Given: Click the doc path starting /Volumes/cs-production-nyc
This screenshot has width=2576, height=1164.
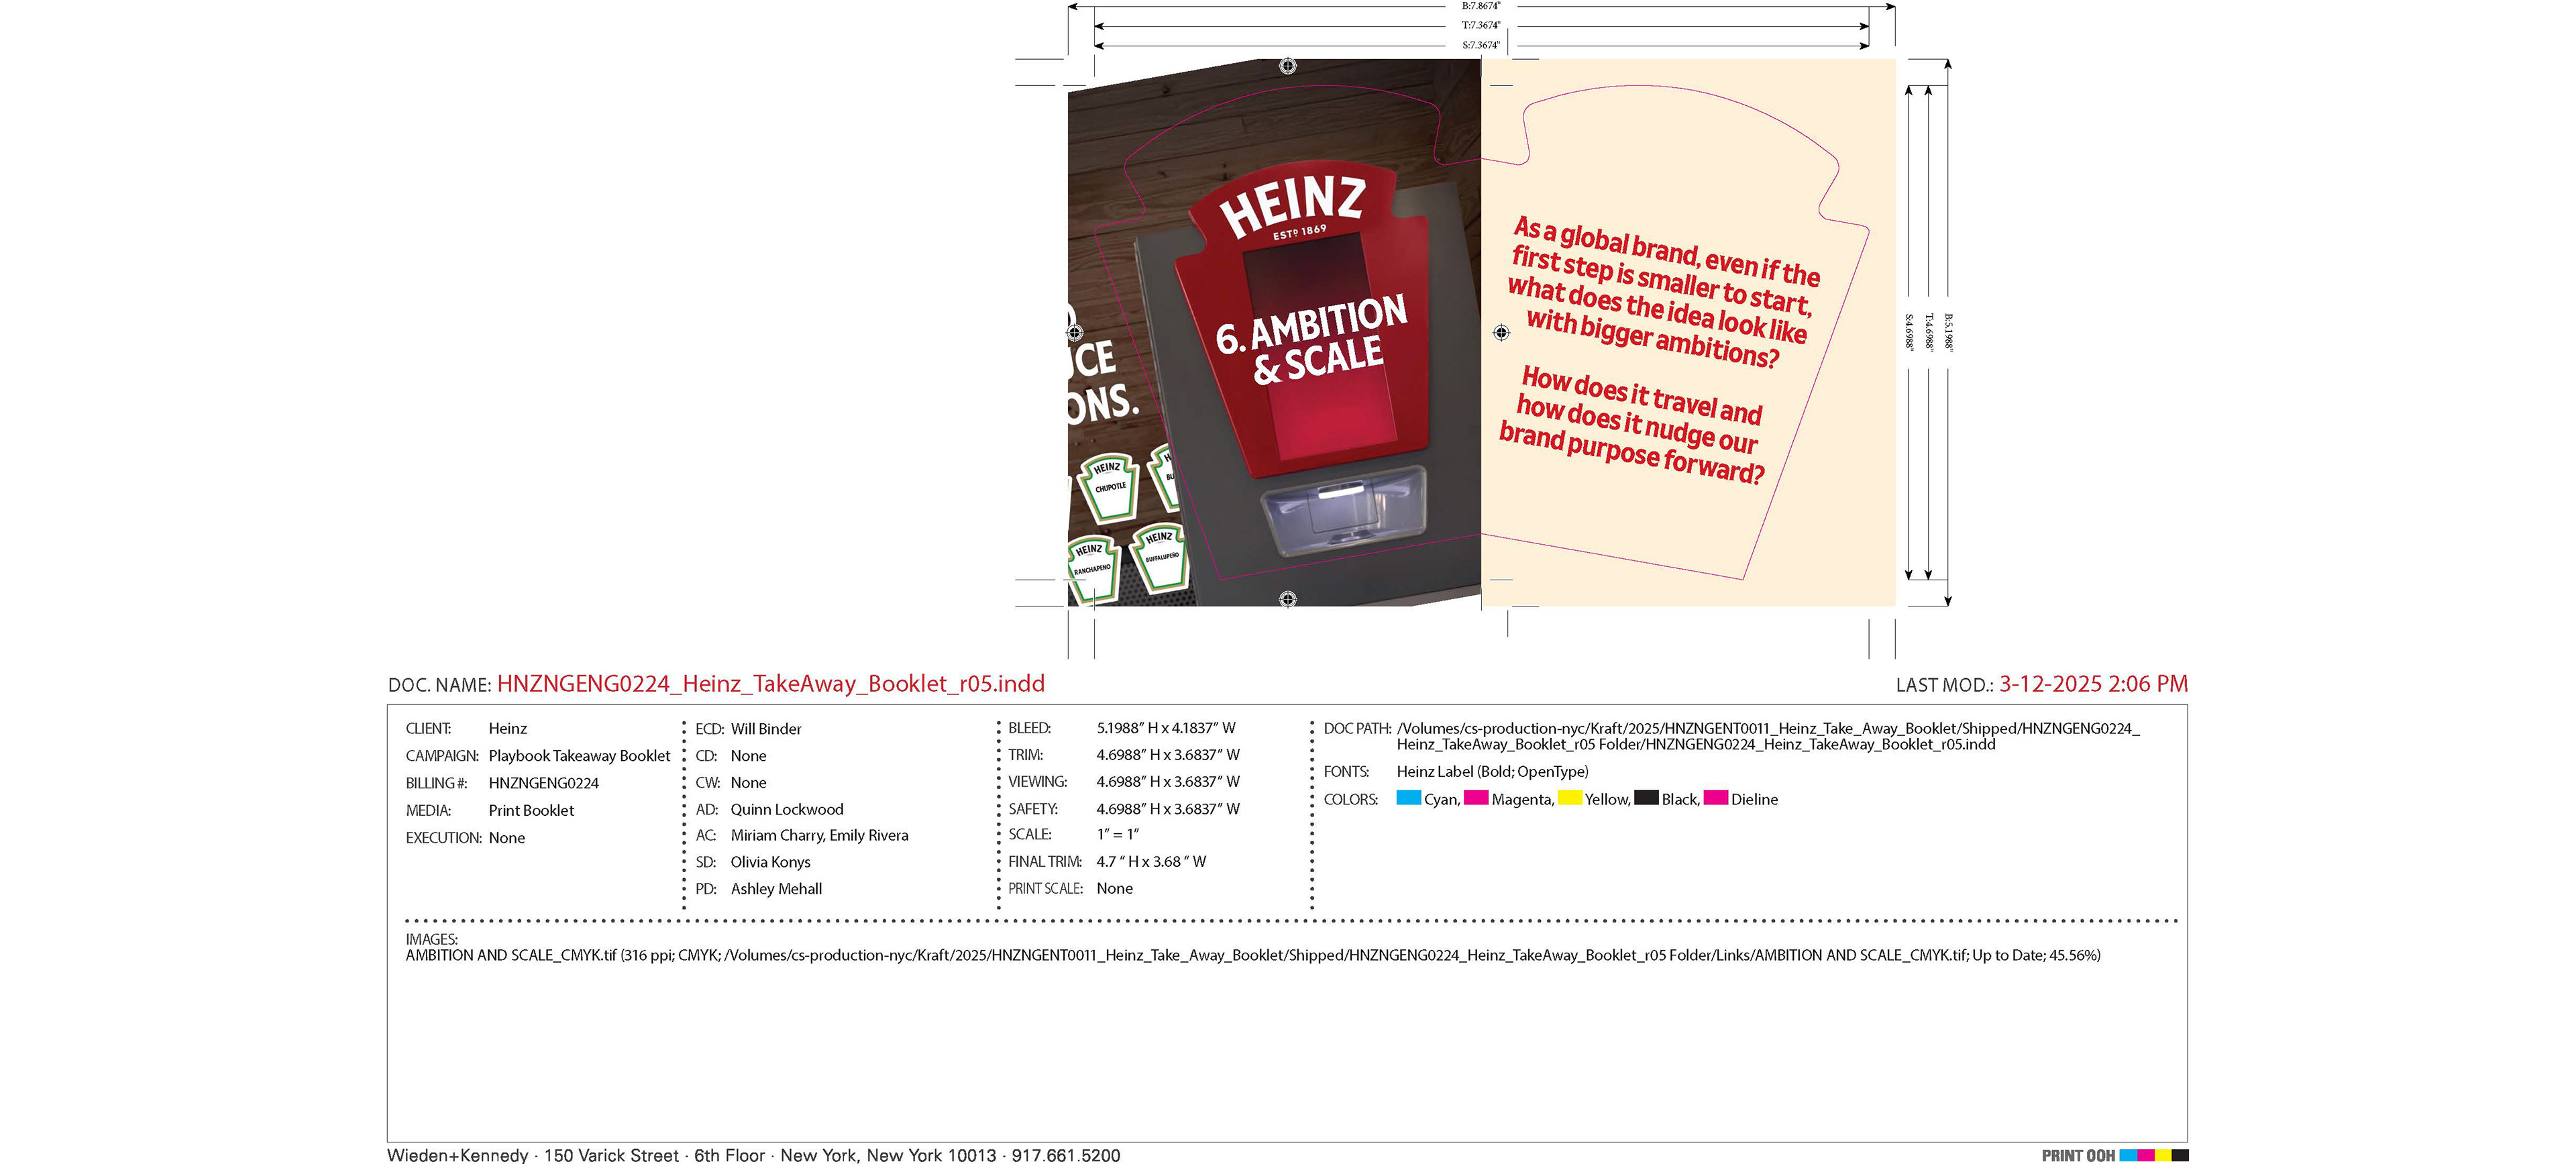Looking at the screenshot, I should pos(1768,736).
